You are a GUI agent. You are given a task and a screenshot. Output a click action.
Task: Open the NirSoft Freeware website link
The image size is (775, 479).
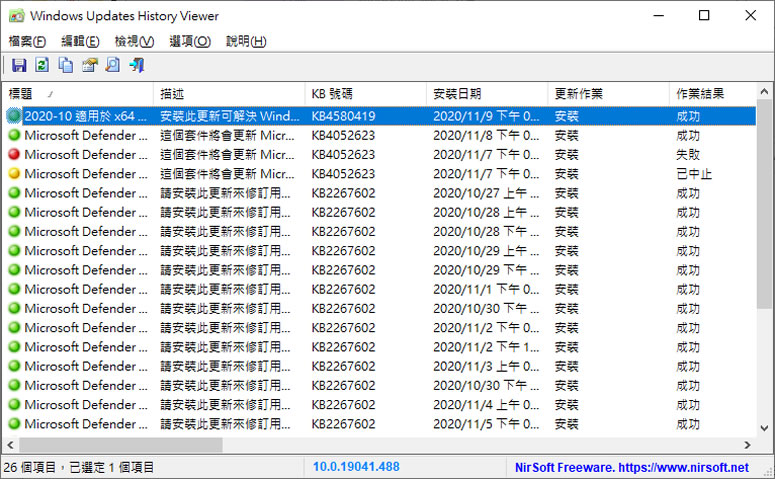(x=631, y=467)
